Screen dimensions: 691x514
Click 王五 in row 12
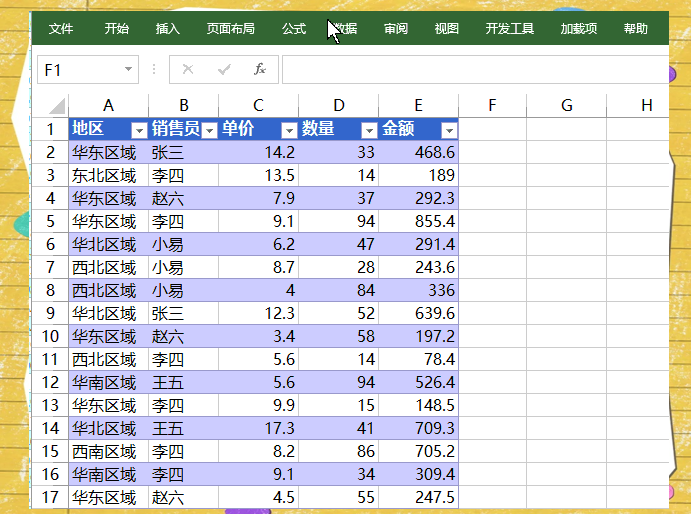[183, 383]
